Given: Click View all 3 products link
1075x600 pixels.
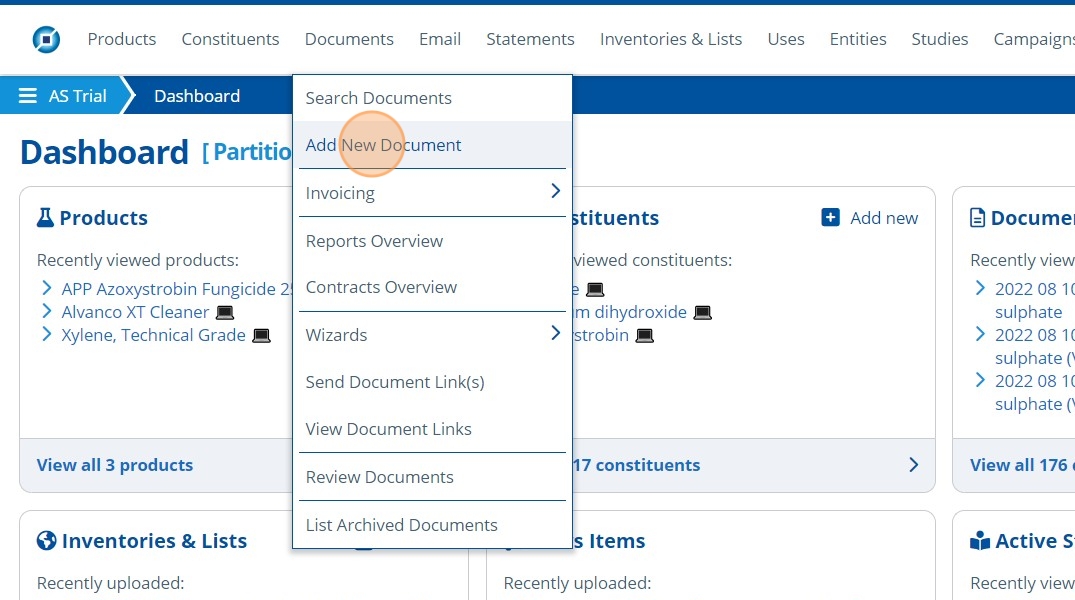Looking at the screenshot, I should pyautogui.click(x=114, y=465).
